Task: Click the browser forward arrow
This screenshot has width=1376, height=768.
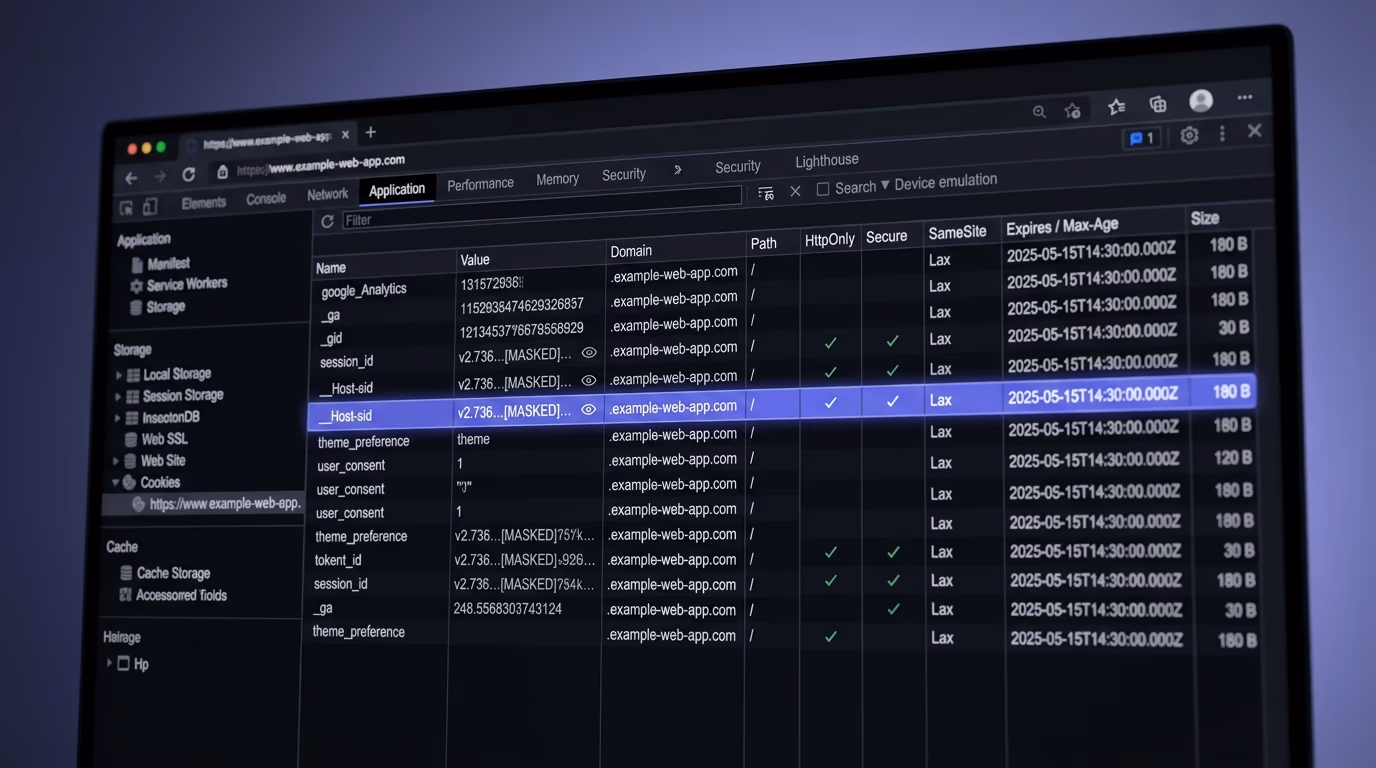Action: tap(159, 176)
